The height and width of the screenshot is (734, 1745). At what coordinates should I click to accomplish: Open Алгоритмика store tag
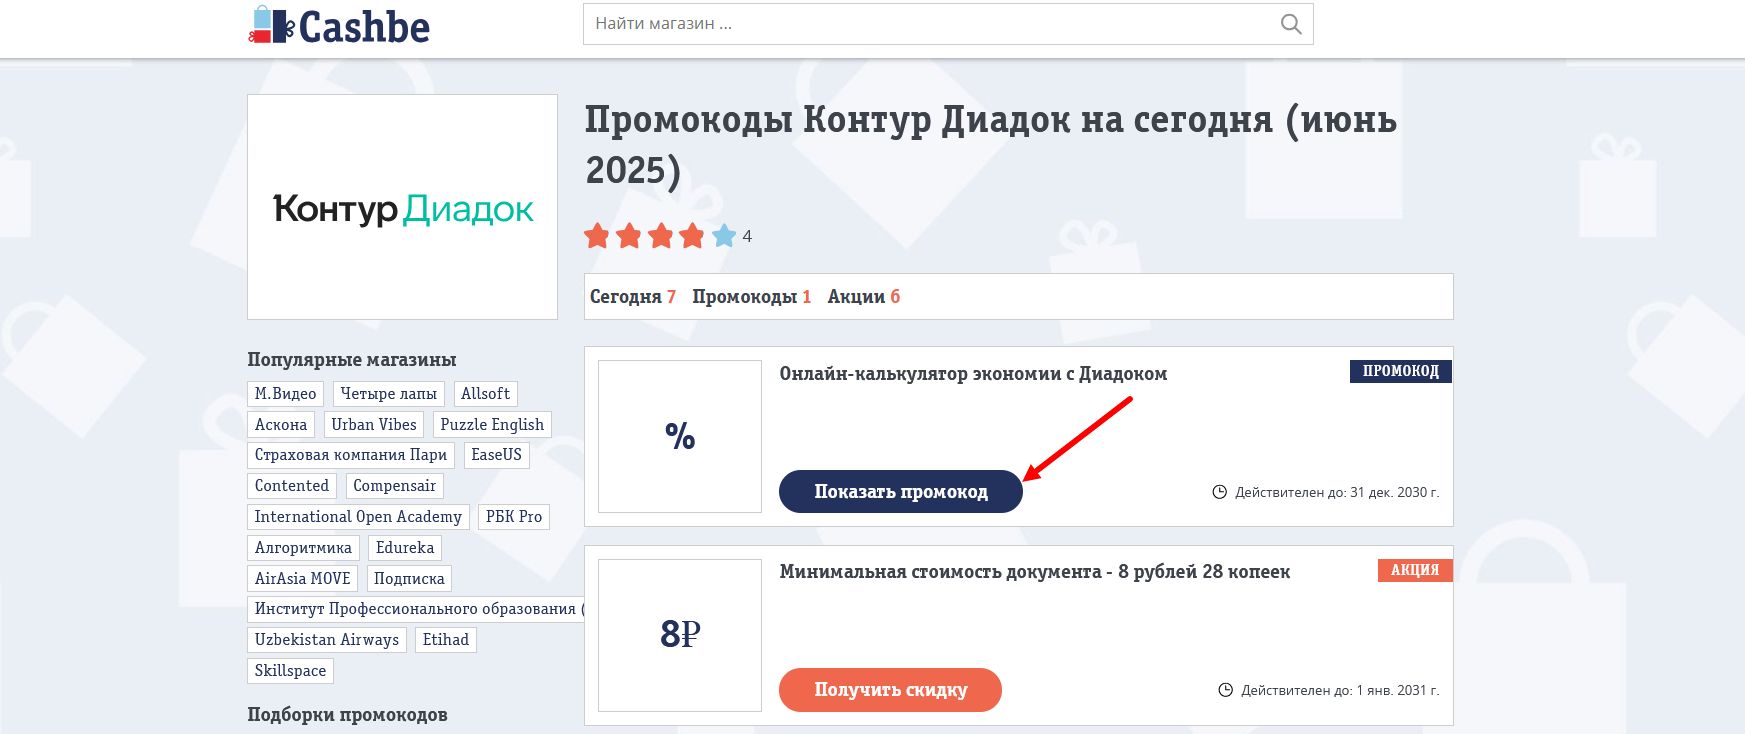tap(303, 548)
